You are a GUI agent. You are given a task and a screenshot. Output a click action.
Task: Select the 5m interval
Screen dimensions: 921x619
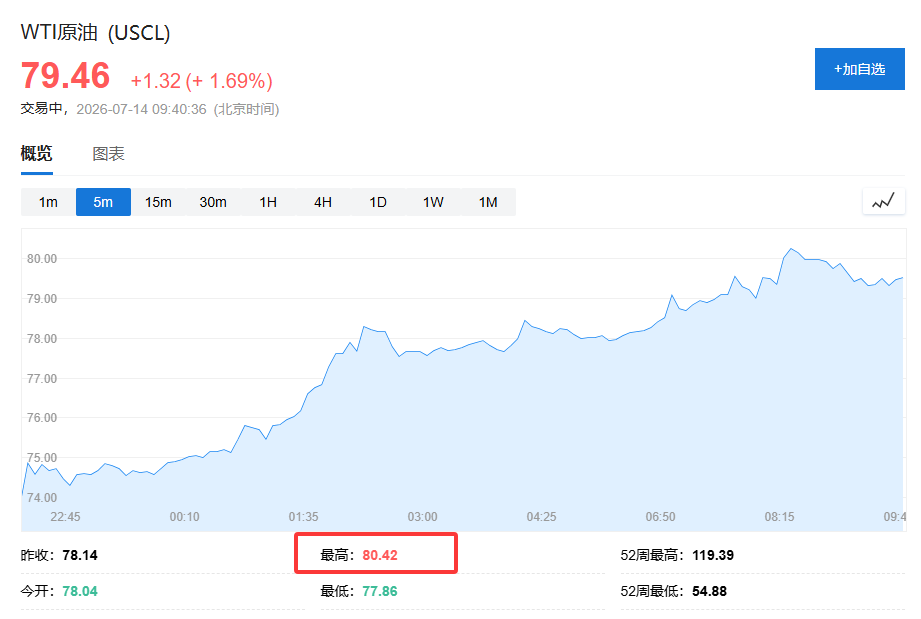click(x=103, y=202)
